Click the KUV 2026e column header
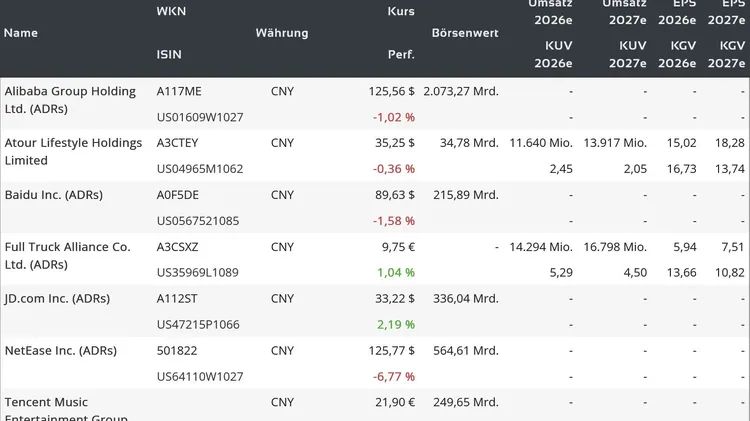The width and height of the screenshot is (750, 421). 553,55
